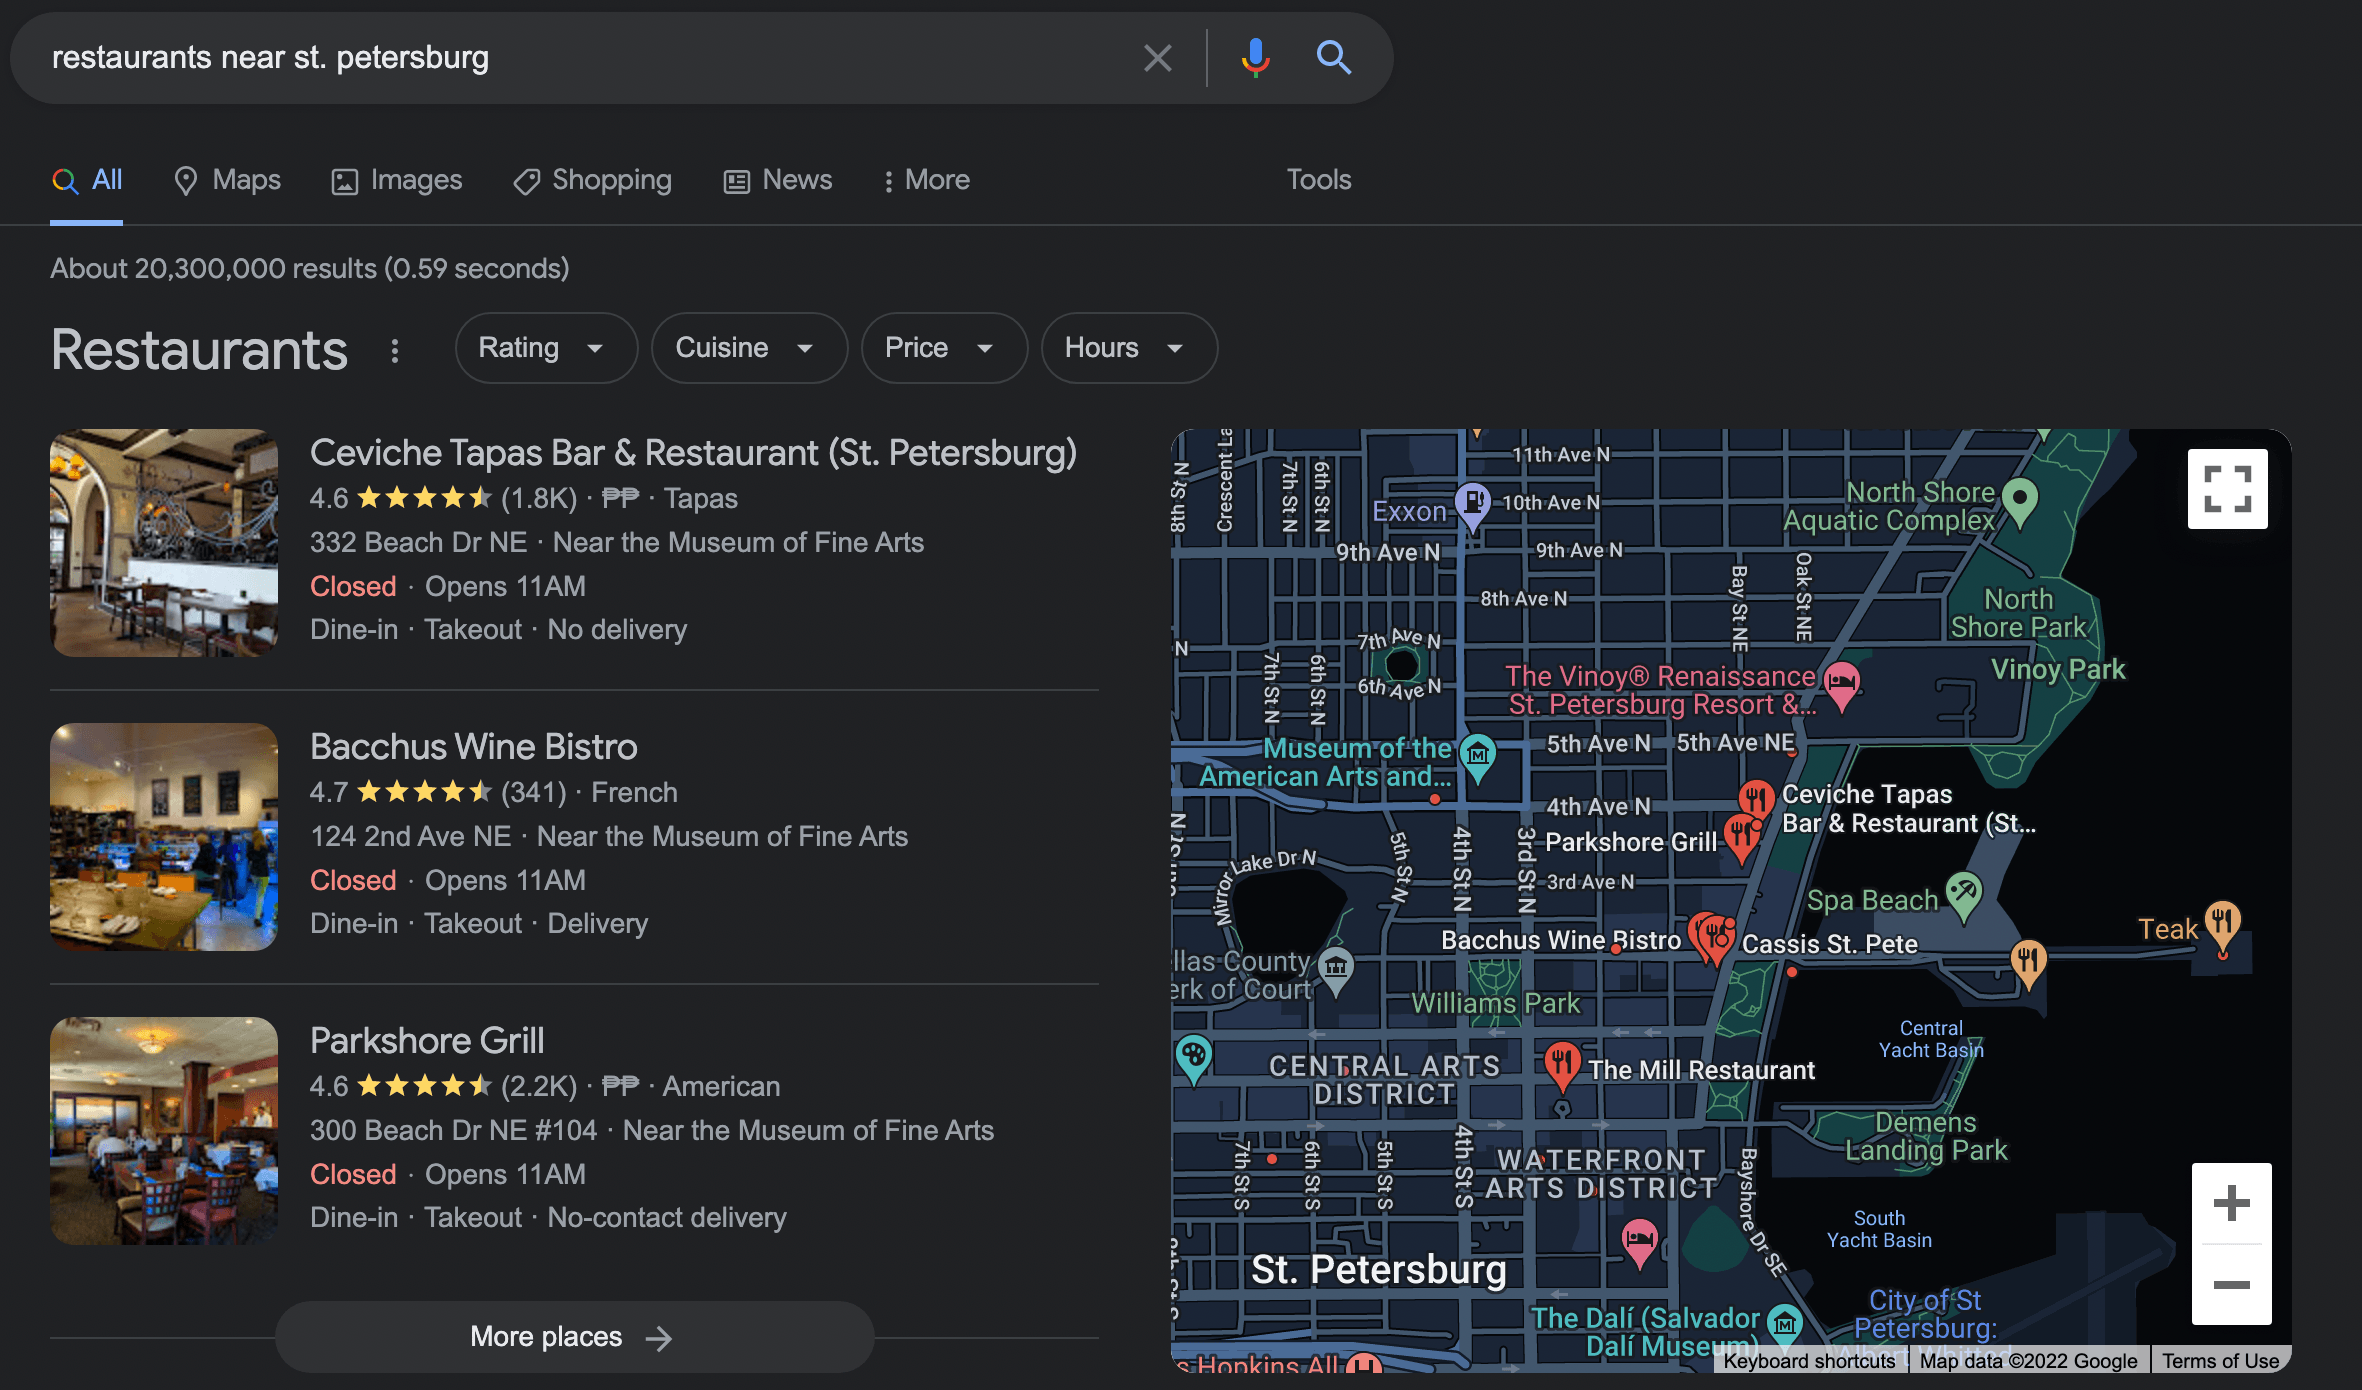This screenshot has width=2362, height=1390.
Task: Zoom out on the map
Action: click(2231, 1285)
